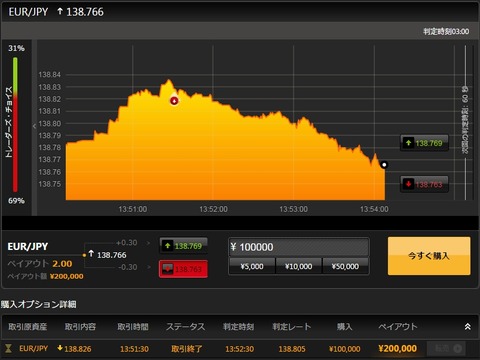Click the 13:52:30 expiry time cell

click(x=240, y=349)
